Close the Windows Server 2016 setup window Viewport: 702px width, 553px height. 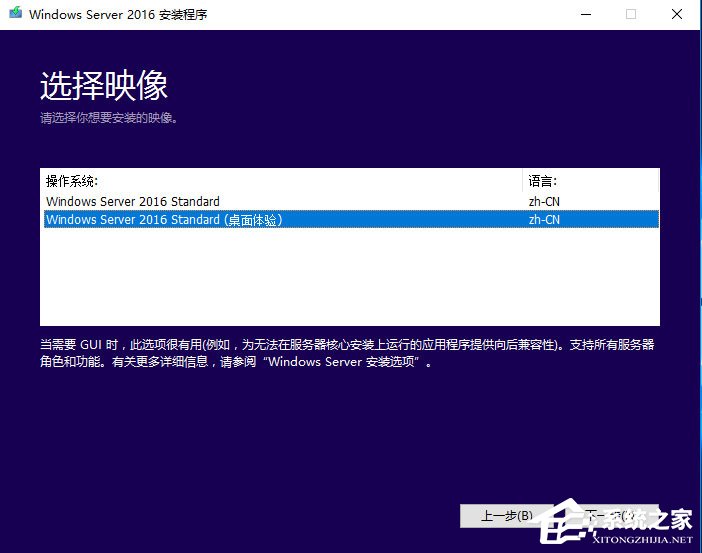[677, 15]
